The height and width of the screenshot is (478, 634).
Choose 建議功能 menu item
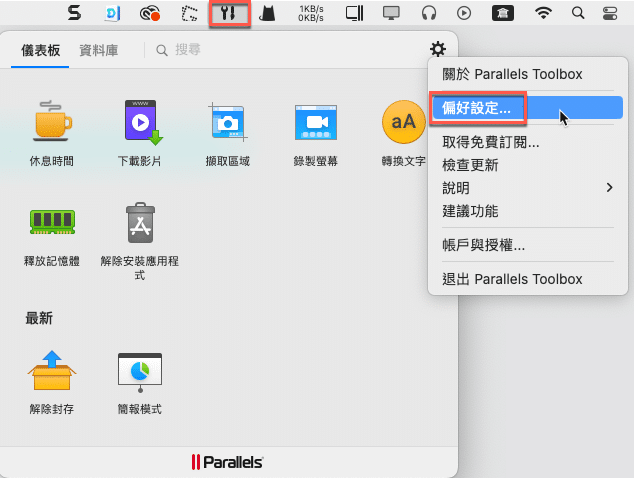[x=528, y=211]
